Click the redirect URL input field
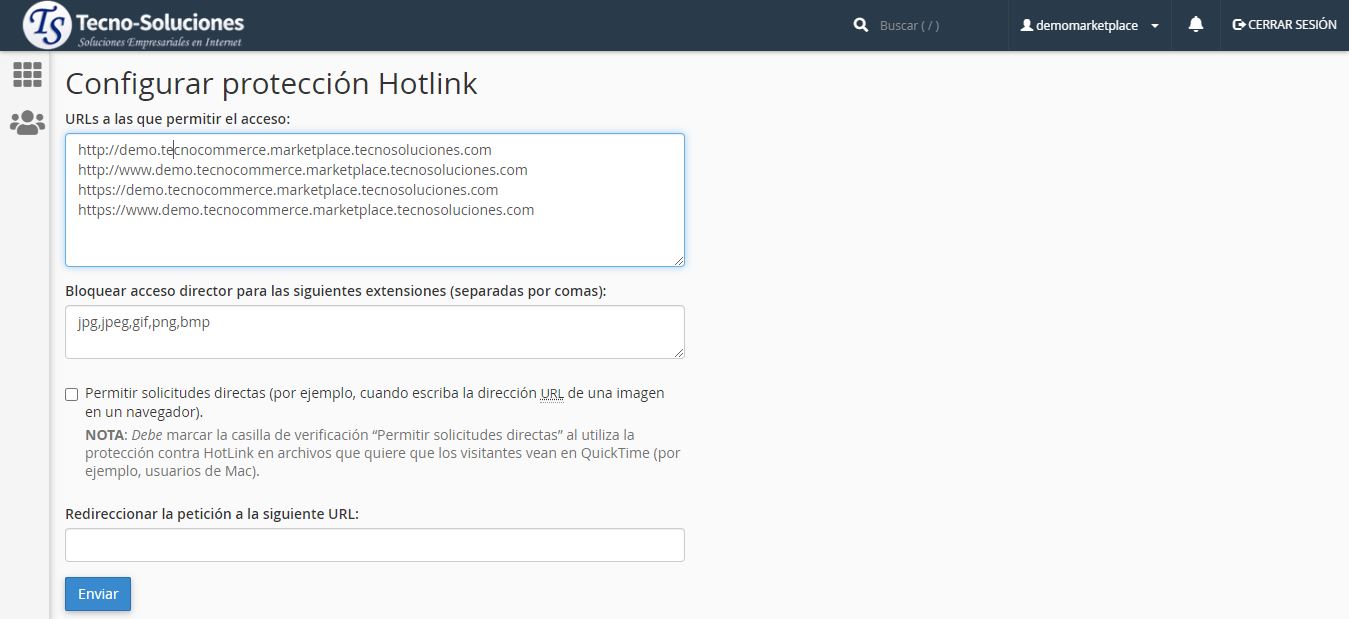1349x619 pixels. (374, 545)
